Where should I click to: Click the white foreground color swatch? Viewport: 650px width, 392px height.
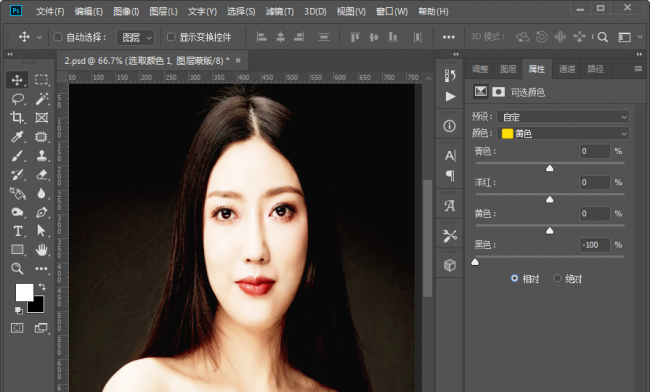(x=24, y=292)
